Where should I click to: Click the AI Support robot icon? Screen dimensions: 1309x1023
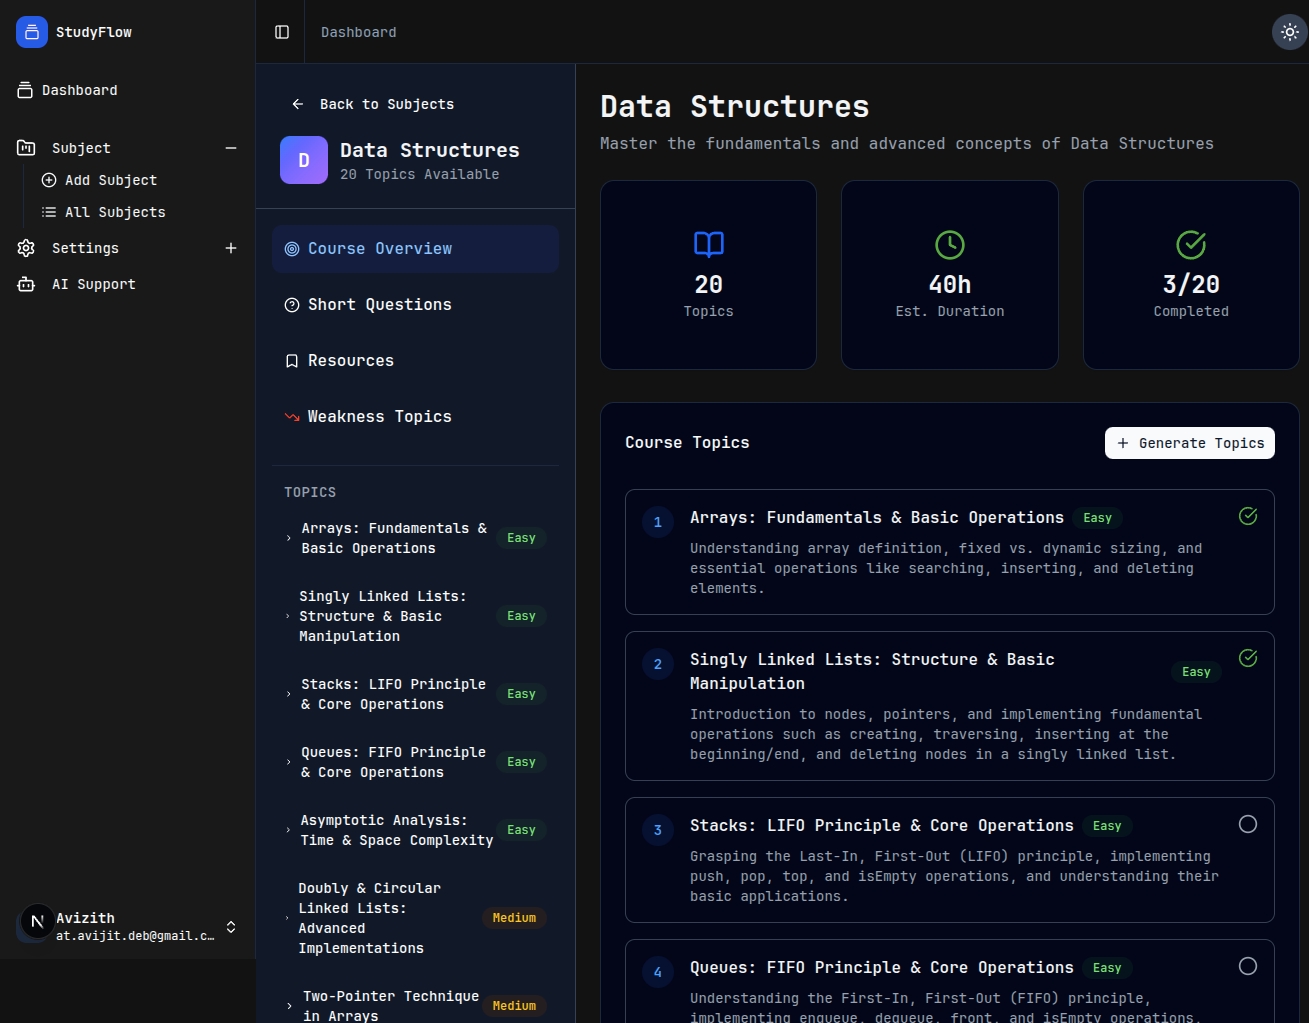(26, 284)
